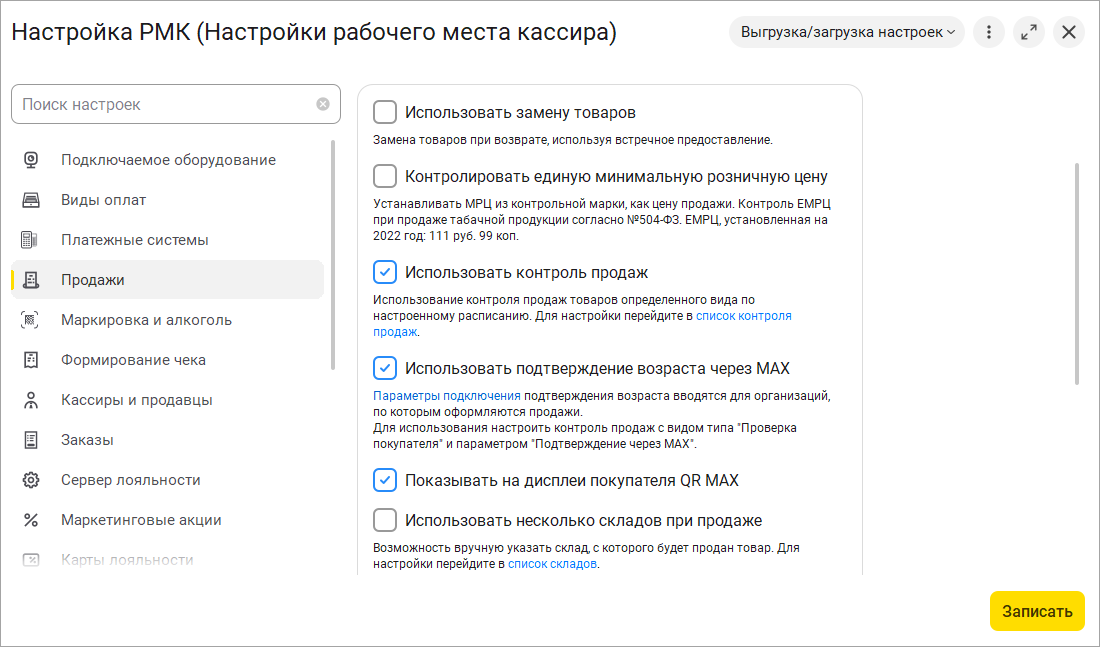The height and width of the screenshot is (647, 1100).
Task: Expand Выгрузка/загрузка настроек dropdown
Action: (x=847, y=32)
